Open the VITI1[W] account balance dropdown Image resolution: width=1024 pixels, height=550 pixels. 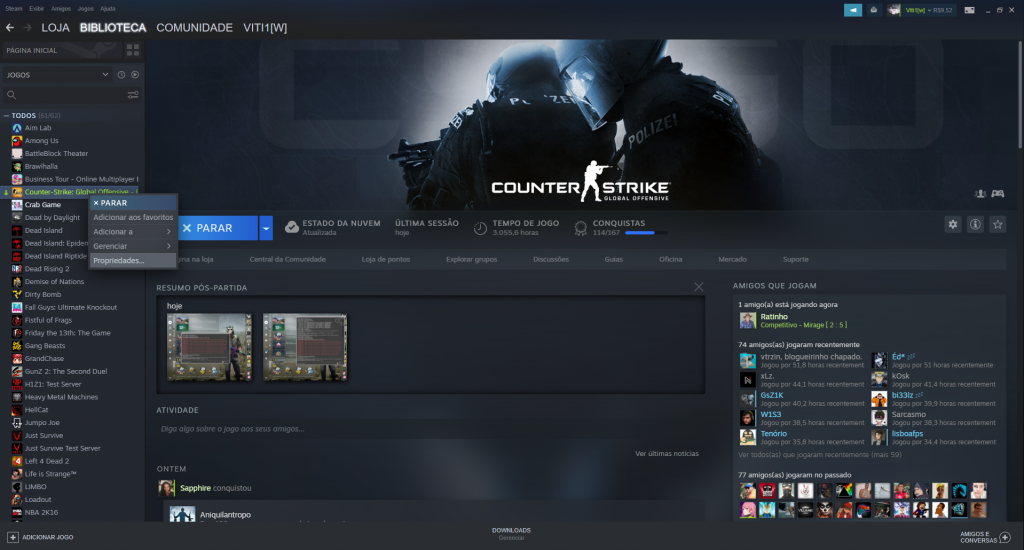click(929, 10)
